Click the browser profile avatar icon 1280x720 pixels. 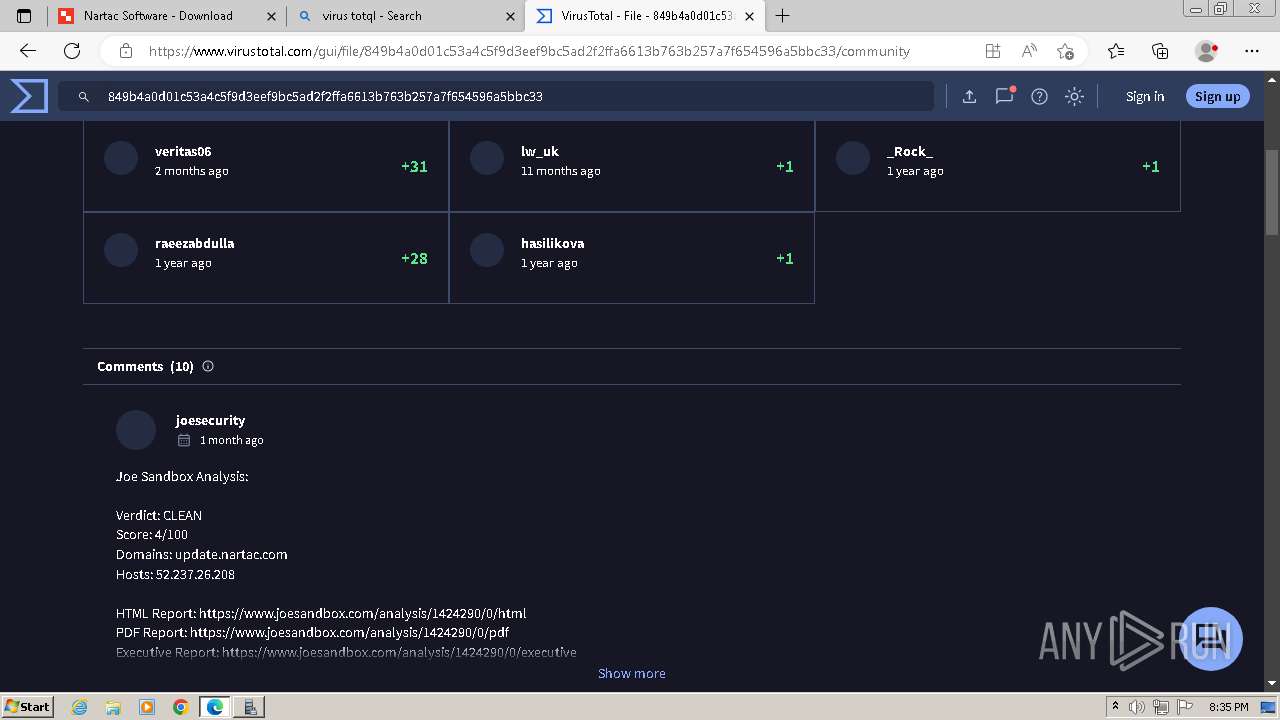1207,51
